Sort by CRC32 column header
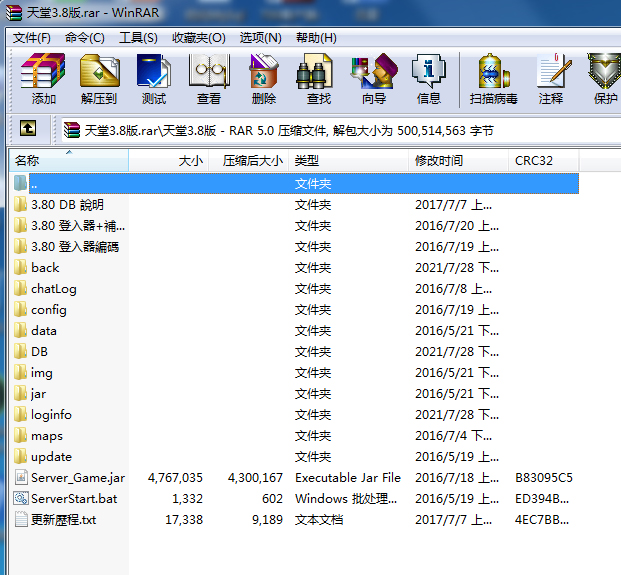The width and height of the screenshot is (621, 575). [544, 160]
